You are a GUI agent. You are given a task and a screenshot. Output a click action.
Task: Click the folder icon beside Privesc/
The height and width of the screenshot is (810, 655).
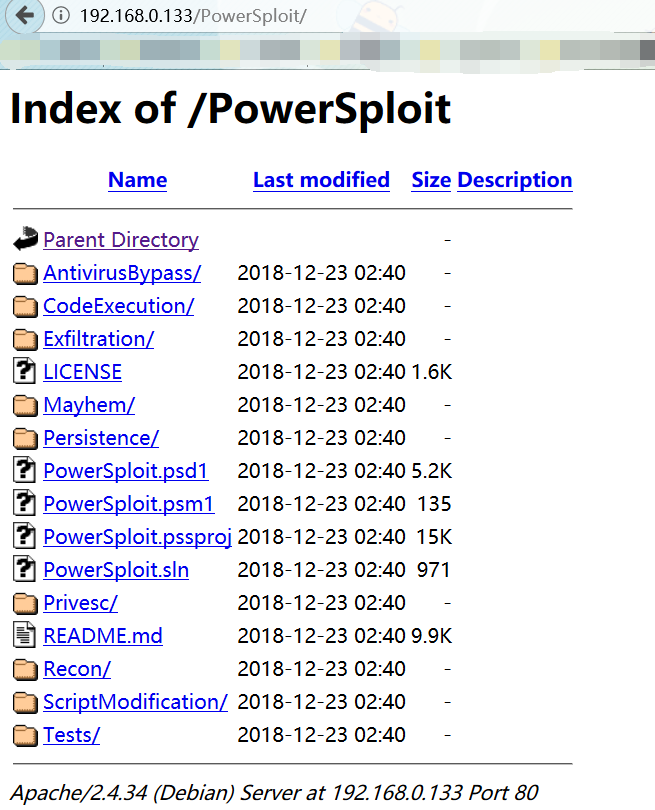click(25, 603)
